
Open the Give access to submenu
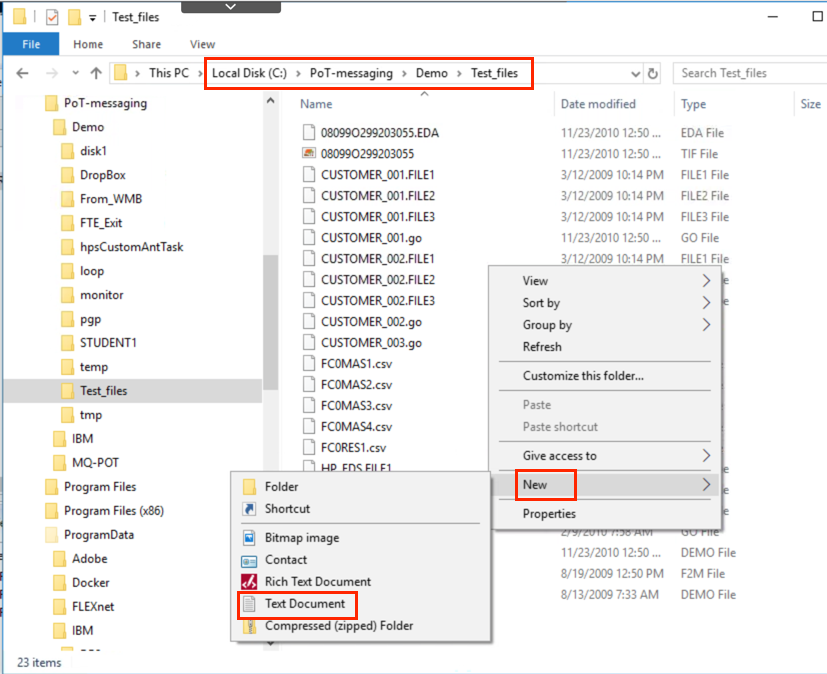(605, 456)
